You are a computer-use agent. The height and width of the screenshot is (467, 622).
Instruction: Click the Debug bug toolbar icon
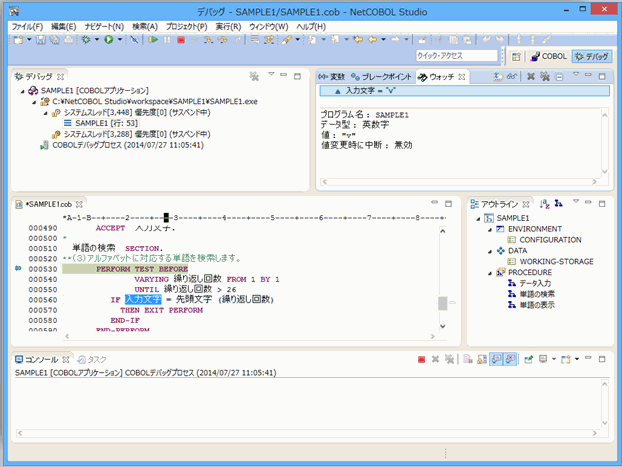click(86, 40)
